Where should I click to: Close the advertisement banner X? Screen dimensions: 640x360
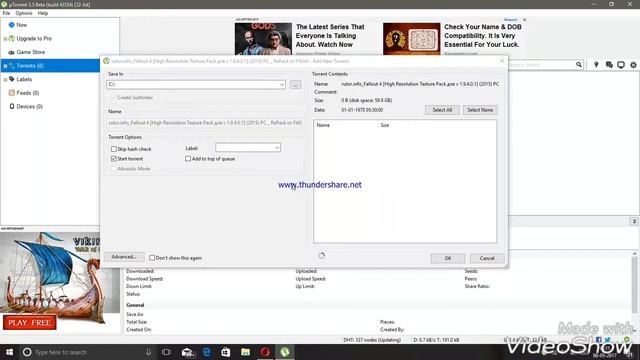pos(524,20)
